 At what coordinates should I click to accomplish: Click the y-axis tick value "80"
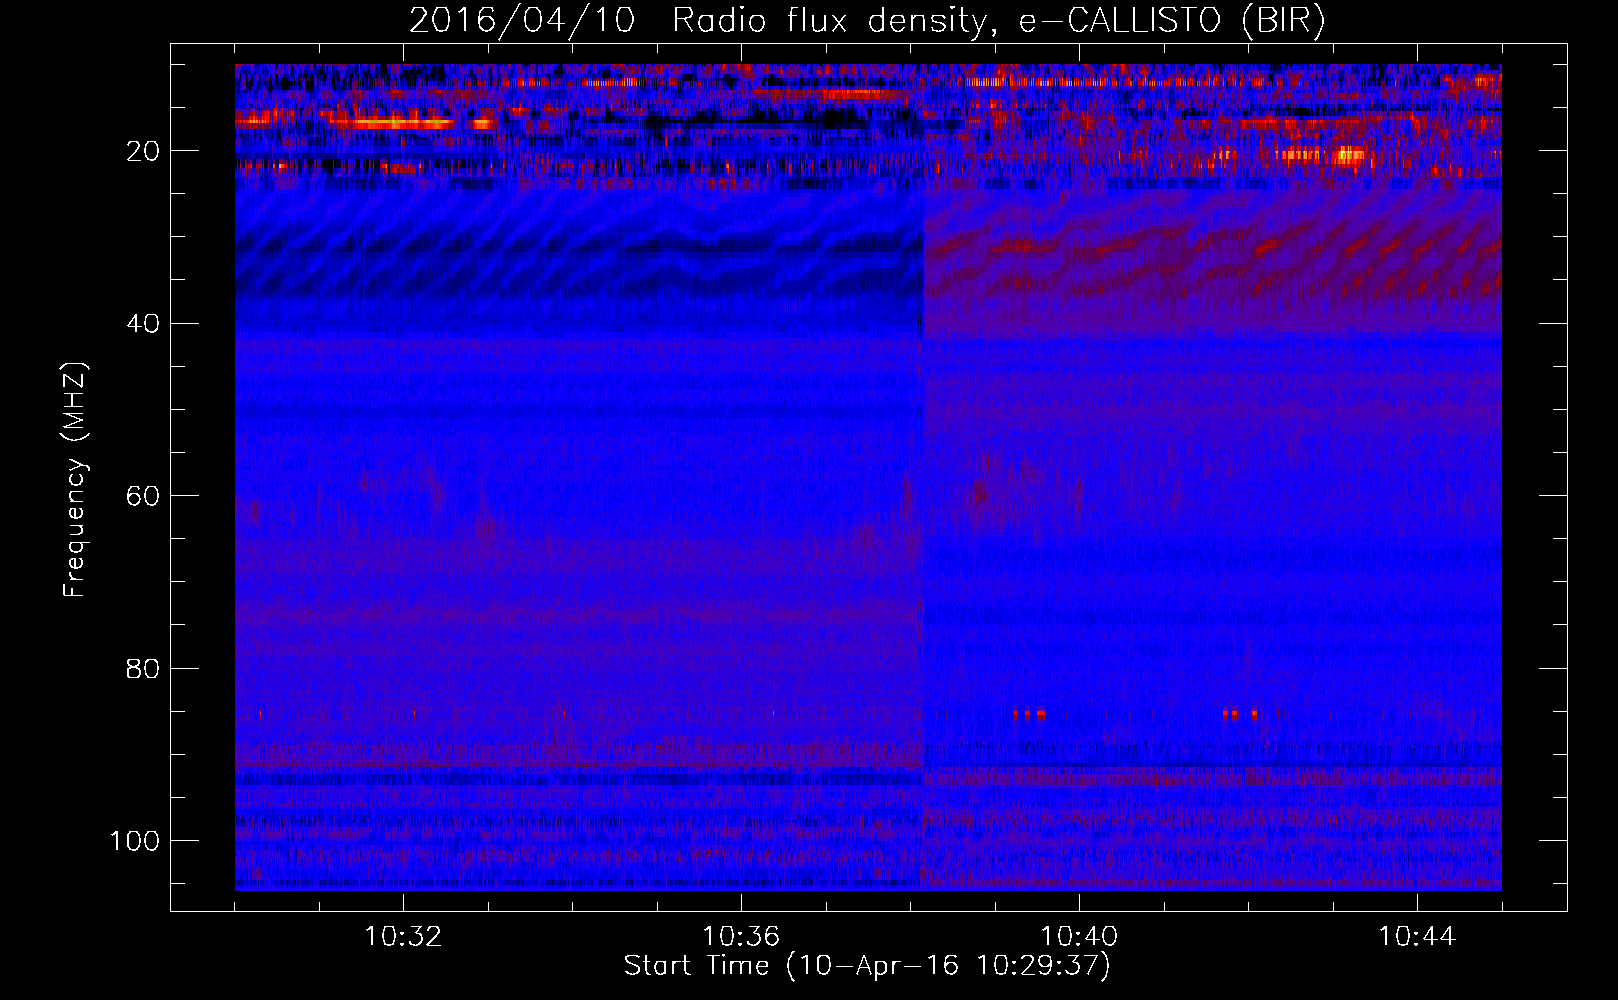click(x=143, y=668)
